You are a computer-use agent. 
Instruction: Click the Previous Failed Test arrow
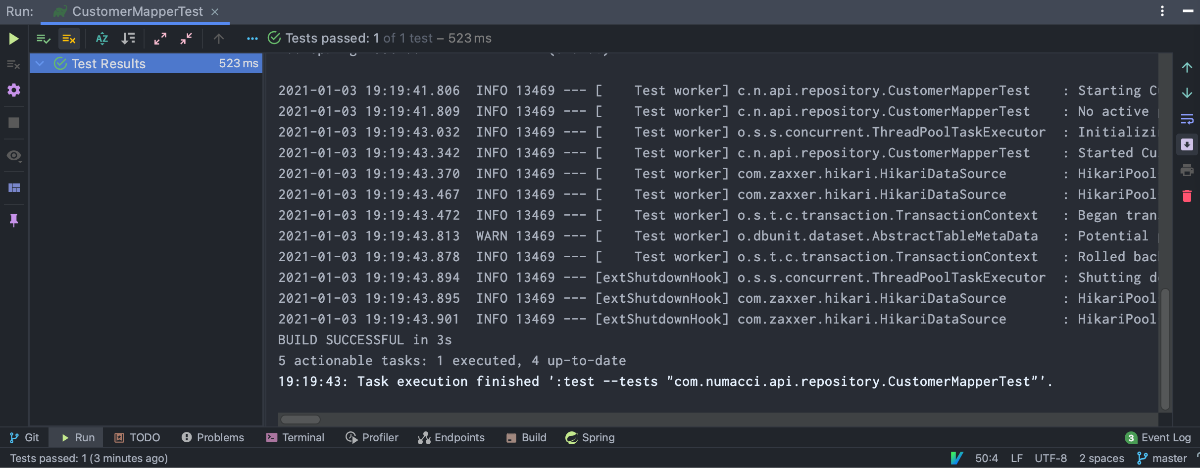click(219, 38)
